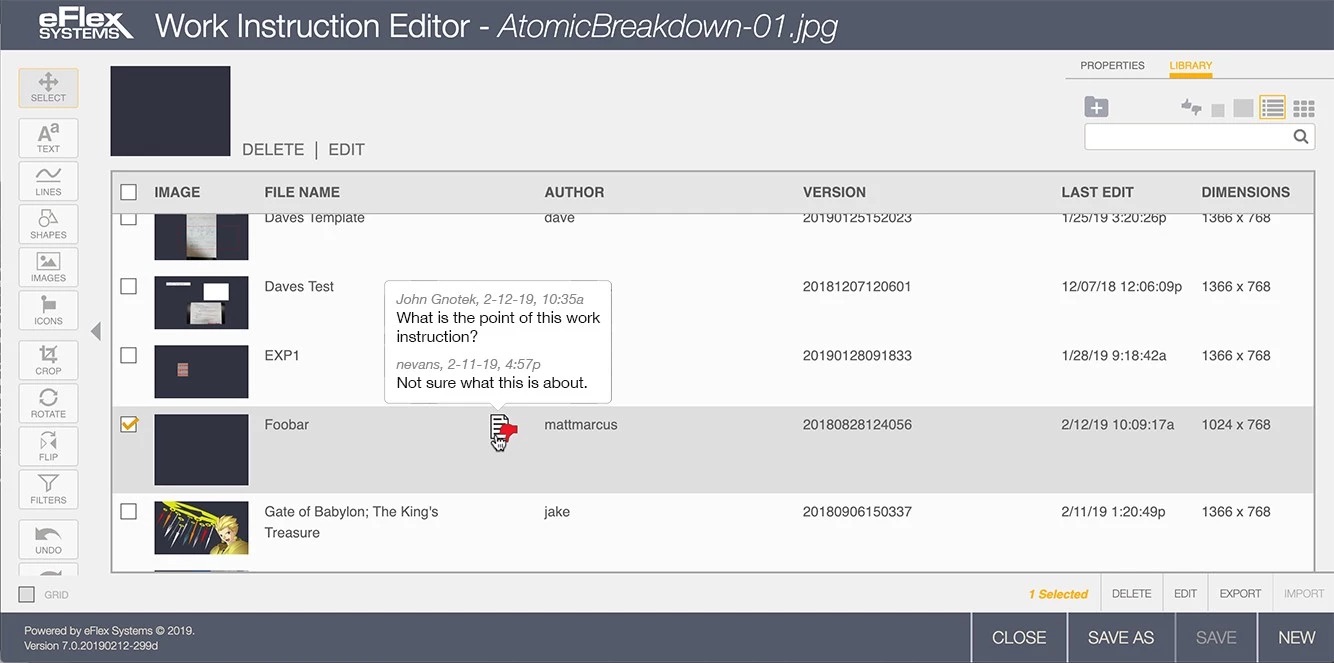Screen dimensions: 1334x663
Task: Click the Export button
Action: coord(1240,593)
